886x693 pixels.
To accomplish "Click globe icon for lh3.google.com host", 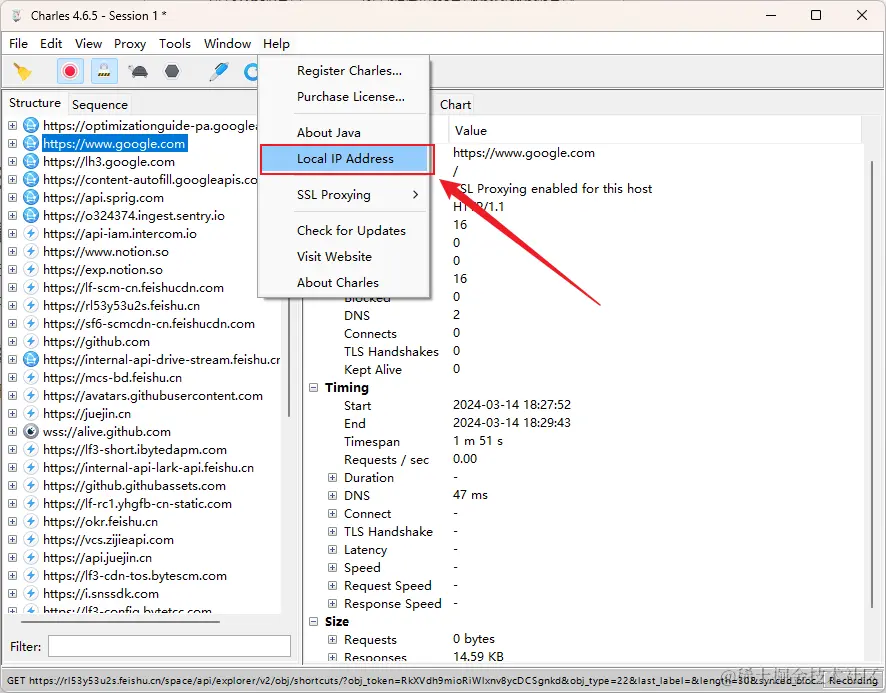I will point(31,162).
